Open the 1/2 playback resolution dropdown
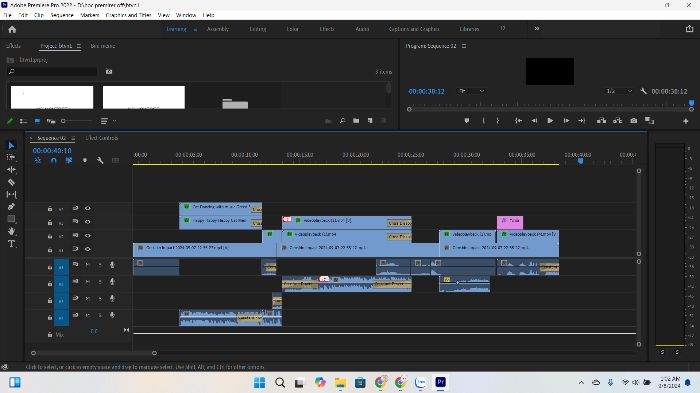The width and height of the screenshot is (700, 393). point(619,91)
